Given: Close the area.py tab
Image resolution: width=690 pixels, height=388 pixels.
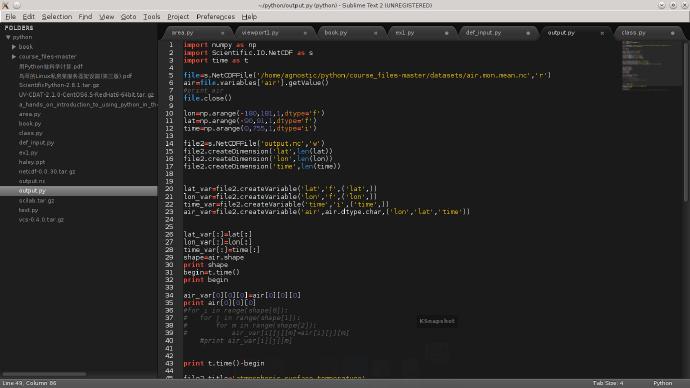Looking at the screenshot, I should pyautogui.click(x=223, y=33).
